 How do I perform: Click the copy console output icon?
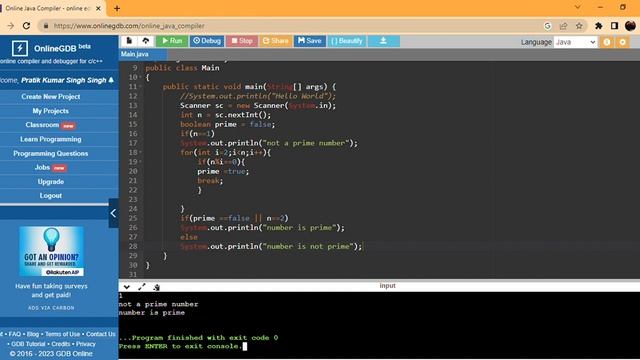[x=156, y=287]
